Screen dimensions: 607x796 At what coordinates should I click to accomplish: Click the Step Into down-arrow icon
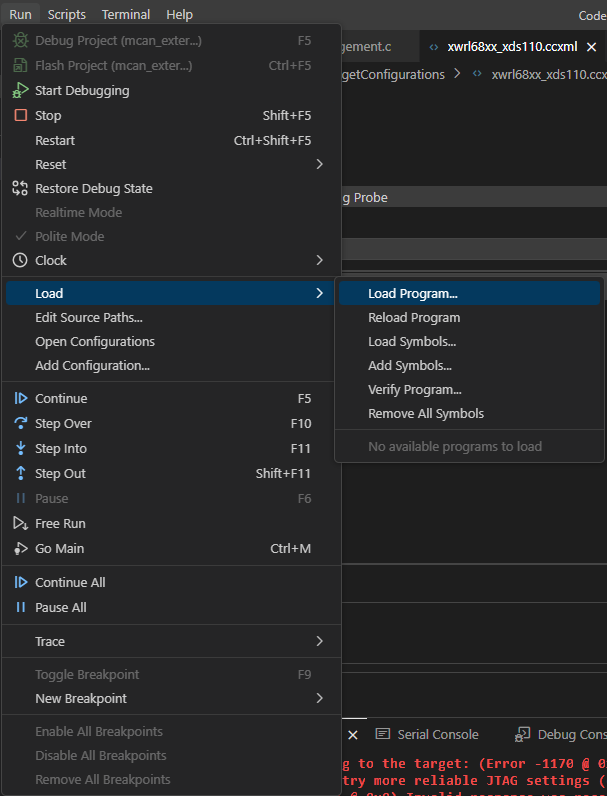pos(20,448)
